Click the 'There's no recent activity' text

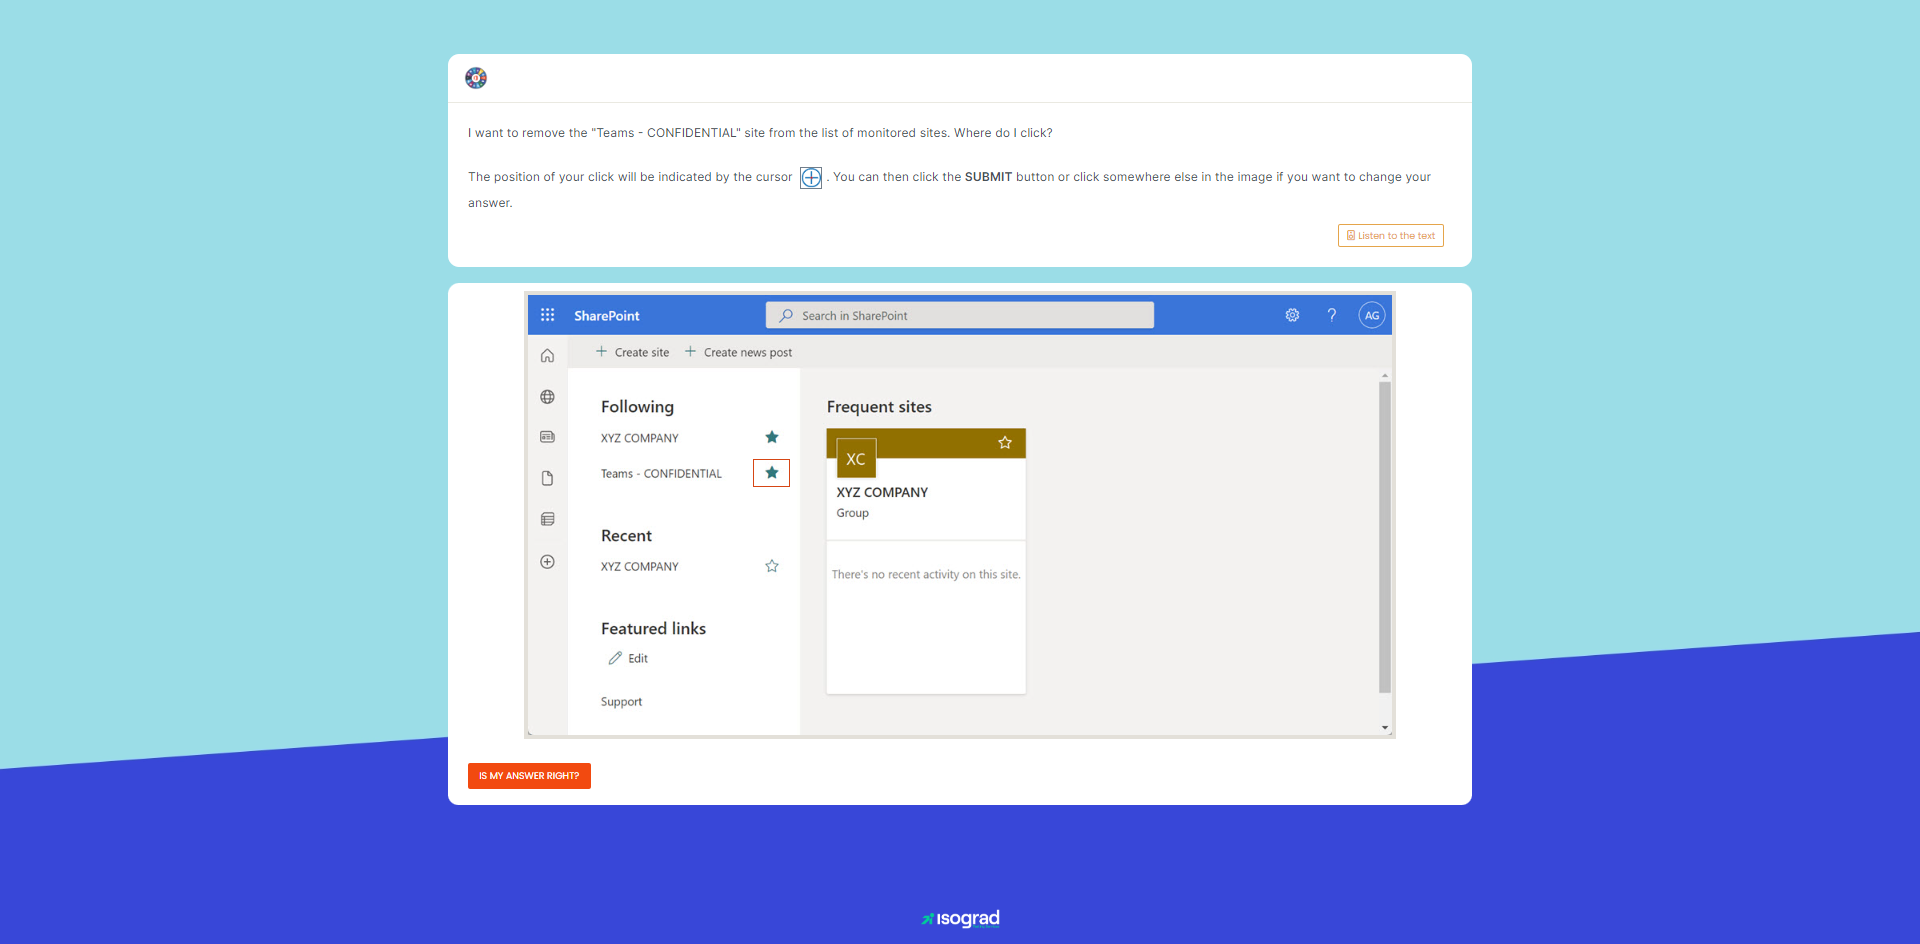tap(926, 575)
